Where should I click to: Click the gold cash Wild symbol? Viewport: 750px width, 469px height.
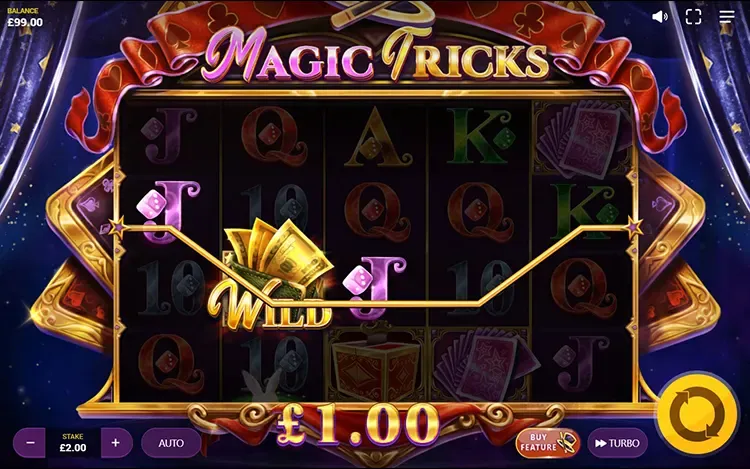pos(271,275)
